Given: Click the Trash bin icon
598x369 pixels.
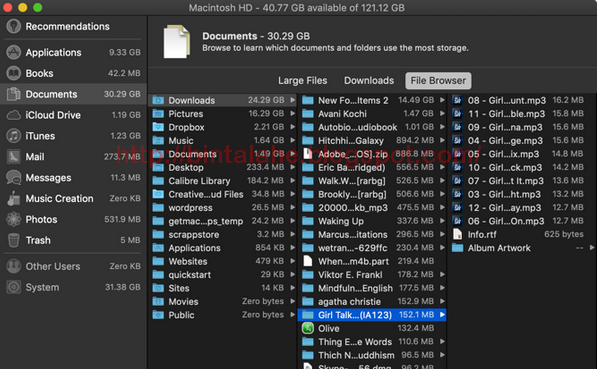Looking at the screenshot, I should coord(14,240).
